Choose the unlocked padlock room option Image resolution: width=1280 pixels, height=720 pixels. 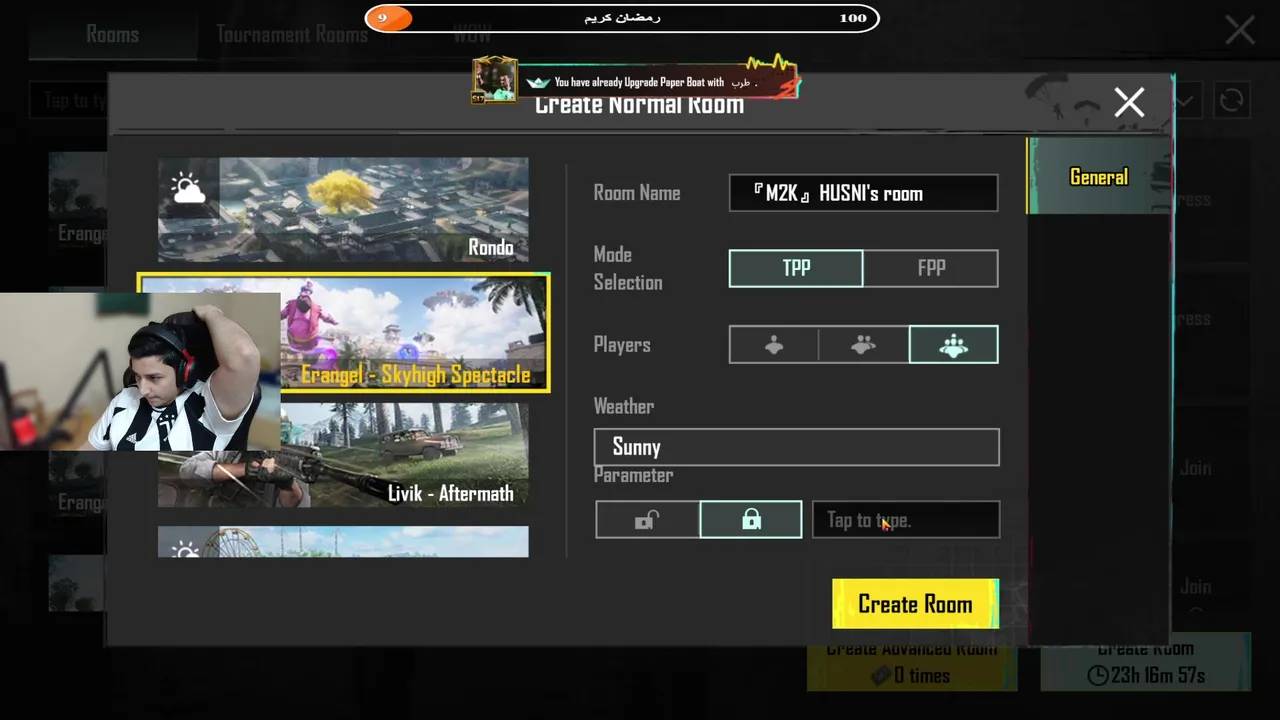tap(647, 520)
